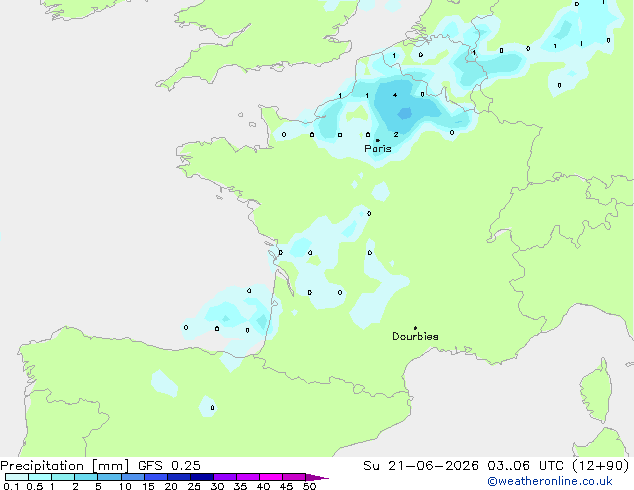
Task: Pick the palest 0.1–0.5 mm legend swatch
Action: 17,477
